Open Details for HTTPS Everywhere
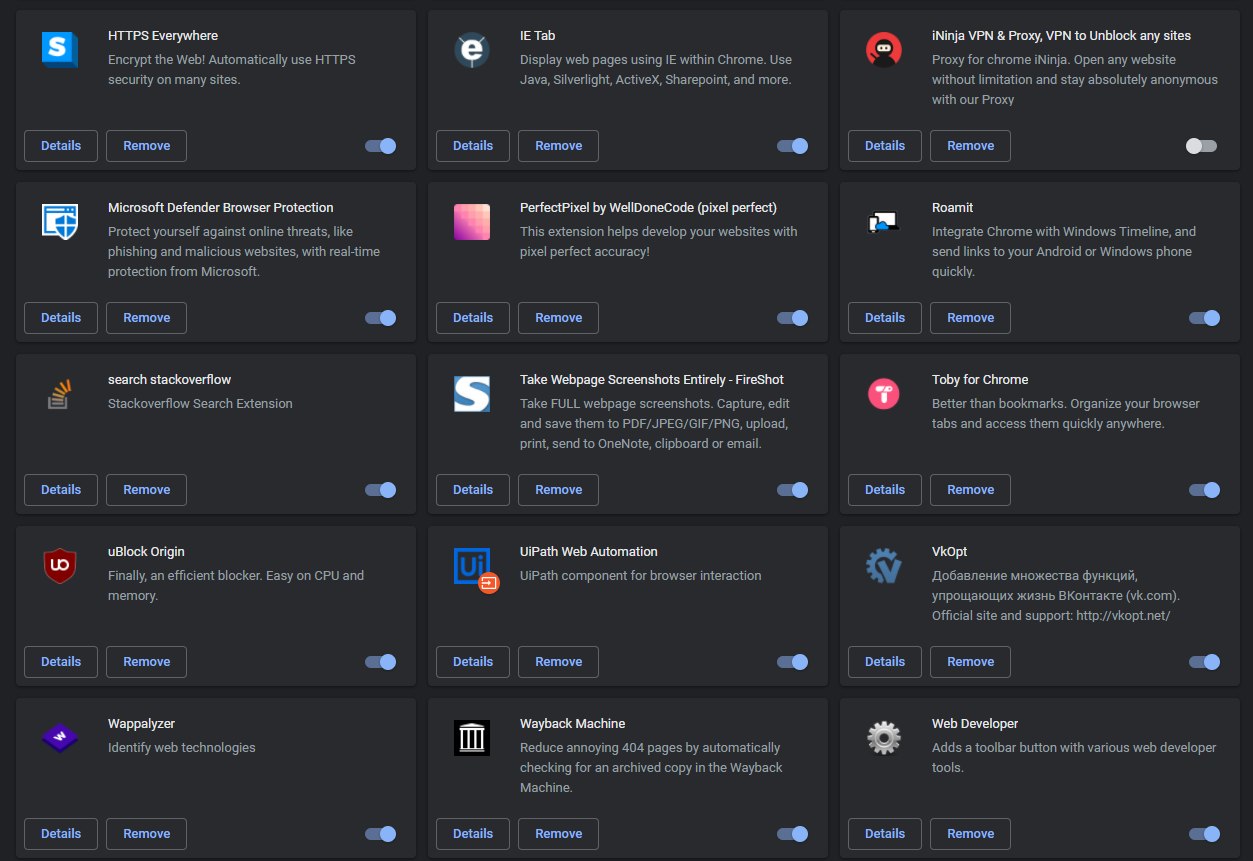1253x861 pixels. [x=61, y=146]
